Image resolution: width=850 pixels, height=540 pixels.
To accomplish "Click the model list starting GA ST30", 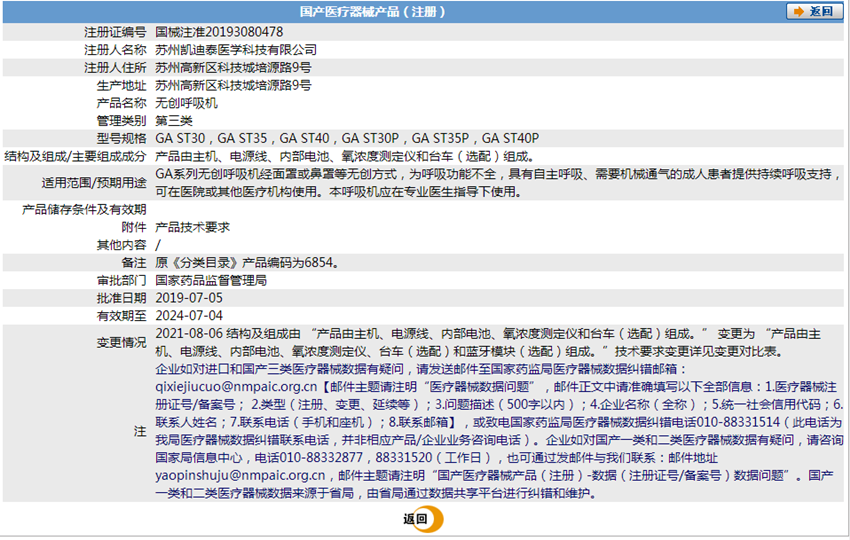I will tap(347, 138).
